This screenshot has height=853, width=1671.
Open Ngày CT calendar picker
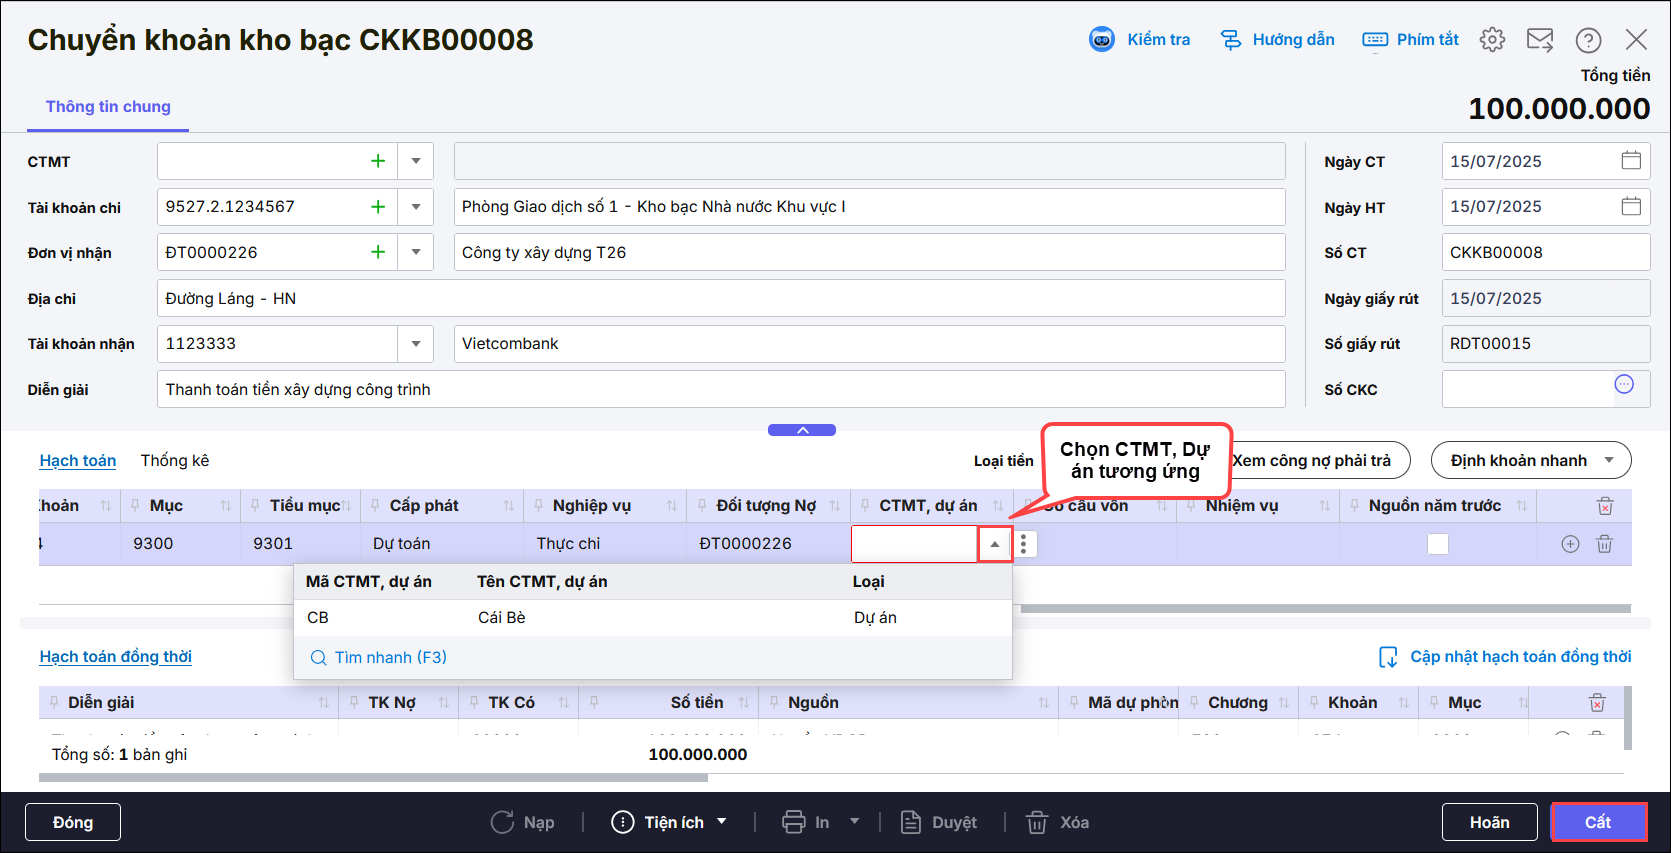pos(1631,161)
